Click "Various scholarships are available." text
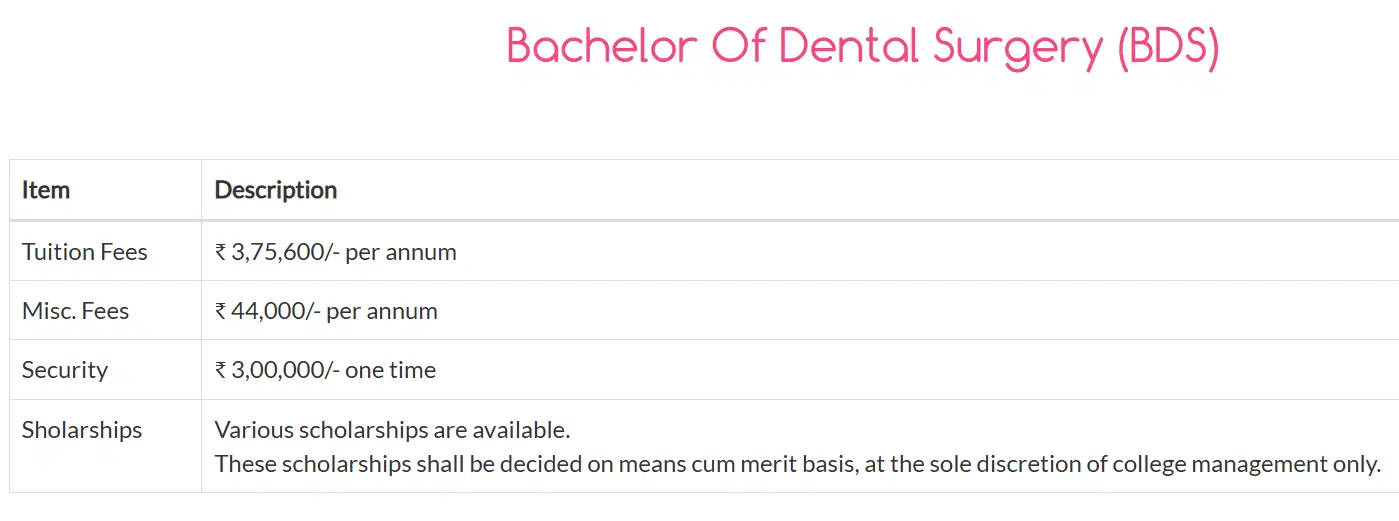Screen dimensions: 1399x521 tap(393, 430)
